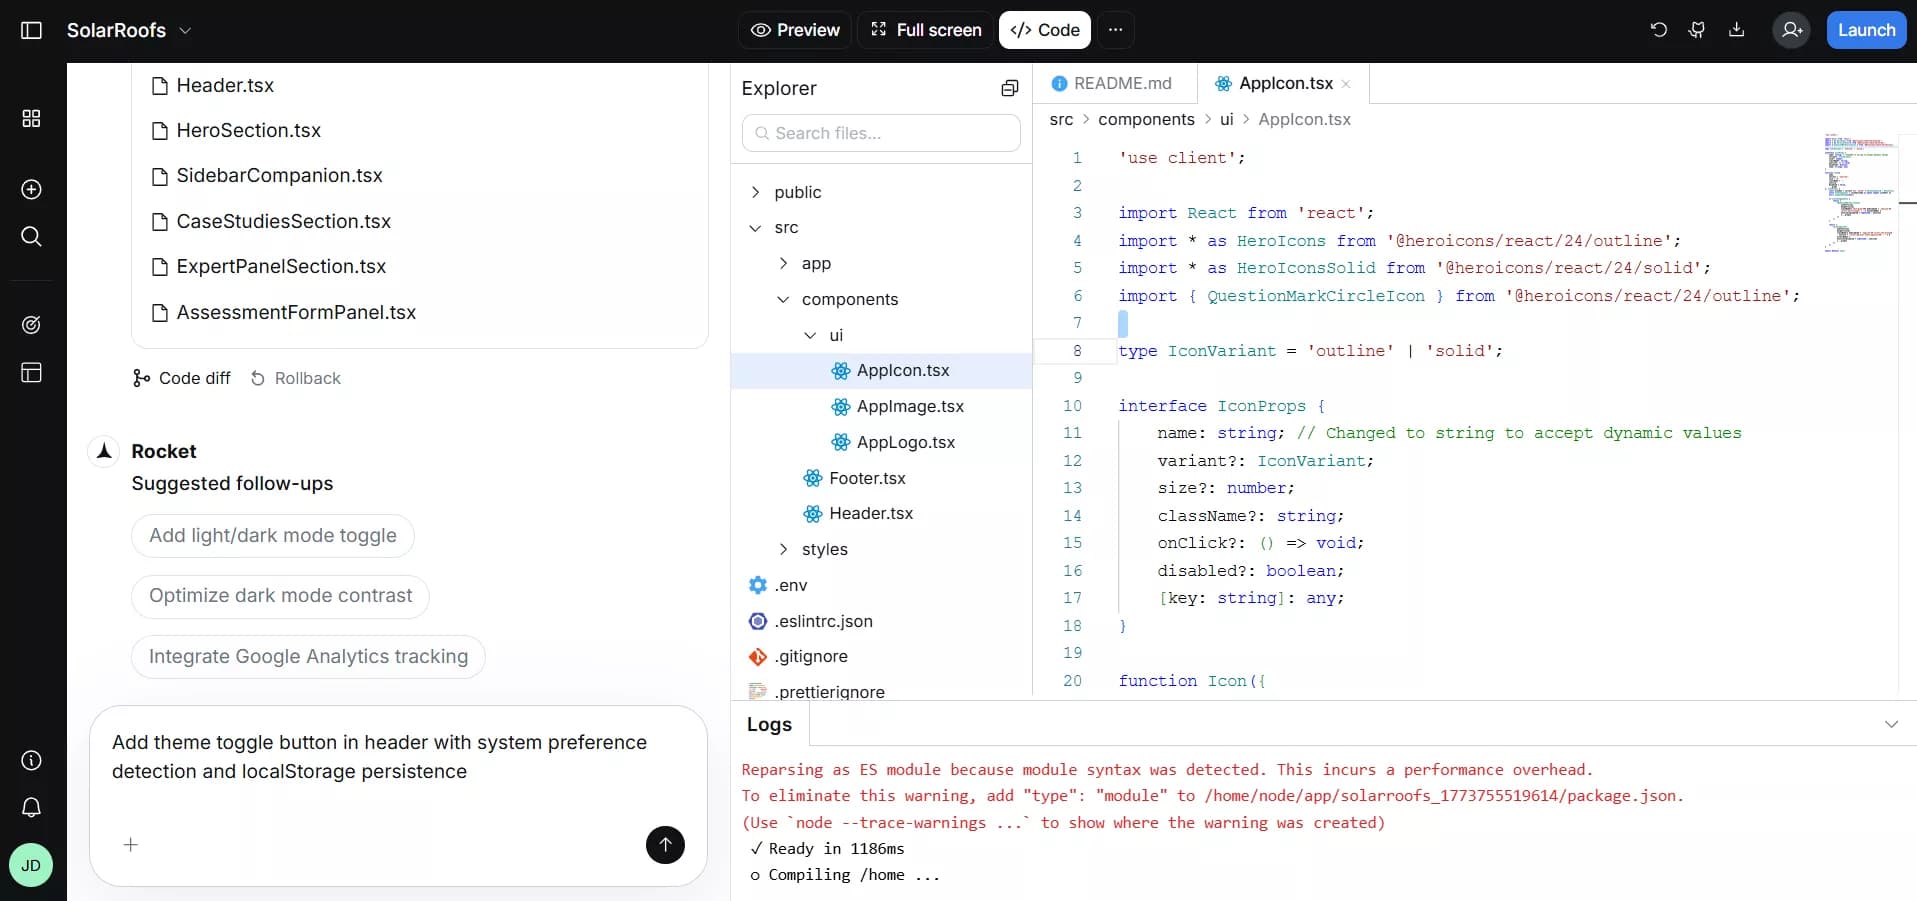
Task: Switch to Preview view
Action: 795,30
